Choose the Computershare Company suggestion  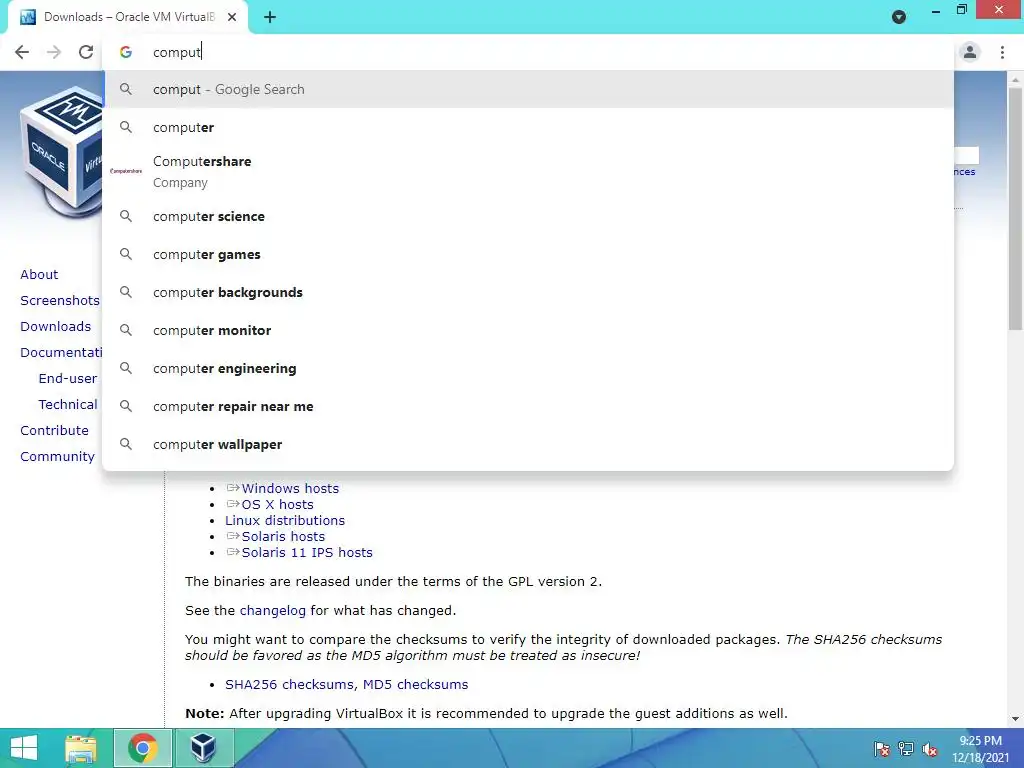(x=528, y=172)
